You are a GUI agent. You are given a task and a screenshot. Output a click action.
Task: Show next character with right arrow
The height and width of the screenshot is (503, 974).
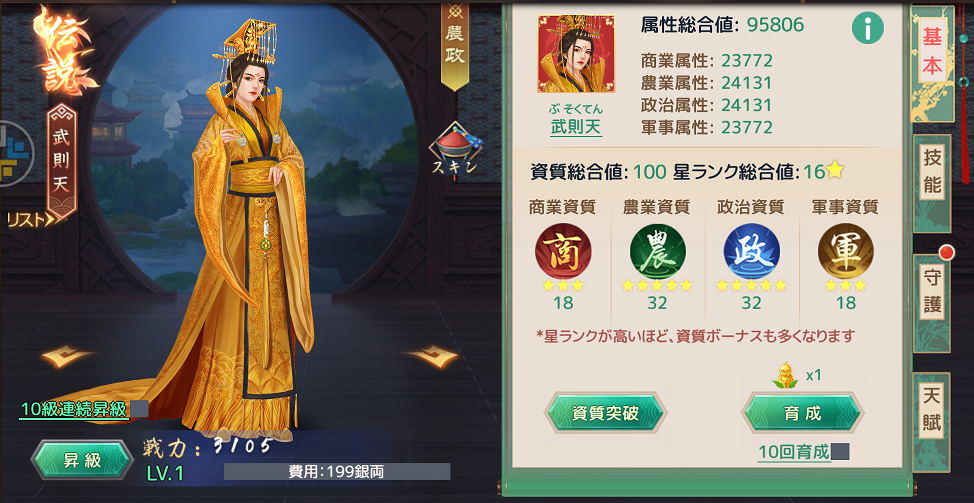click(432, 356)
